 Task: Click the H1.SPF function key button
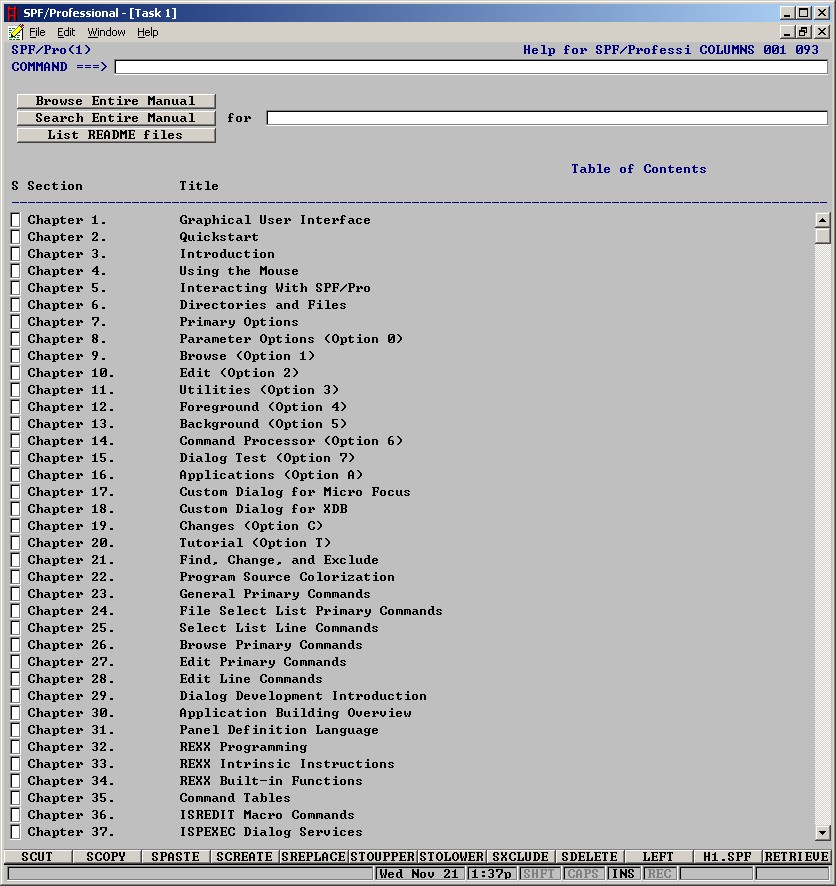(727, 857)
